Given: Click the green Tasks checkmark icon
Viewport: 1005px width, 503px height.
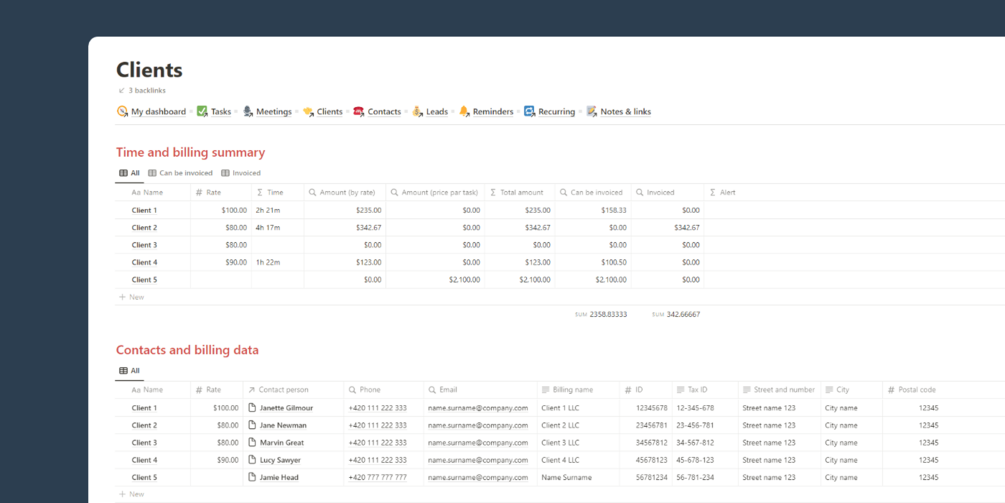Looking at the screenshot, I should click(x=202, y=111).
